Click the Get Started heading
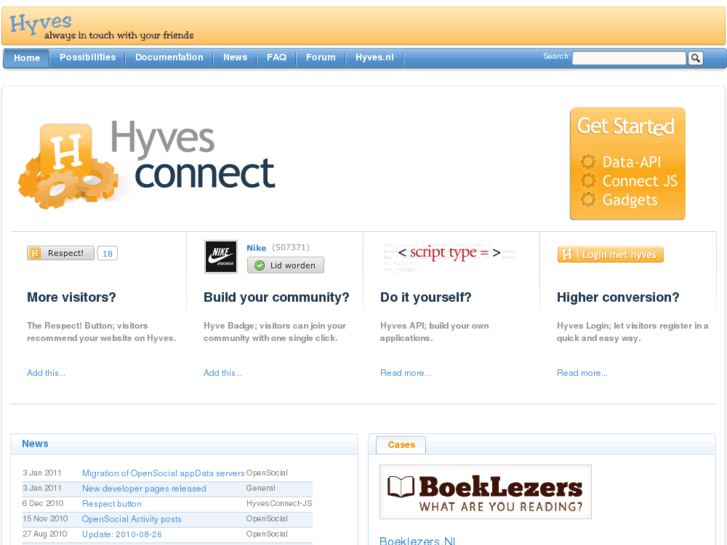Viewport: 727px width, 545px height. pyautogui.click(x=625, y=126)
